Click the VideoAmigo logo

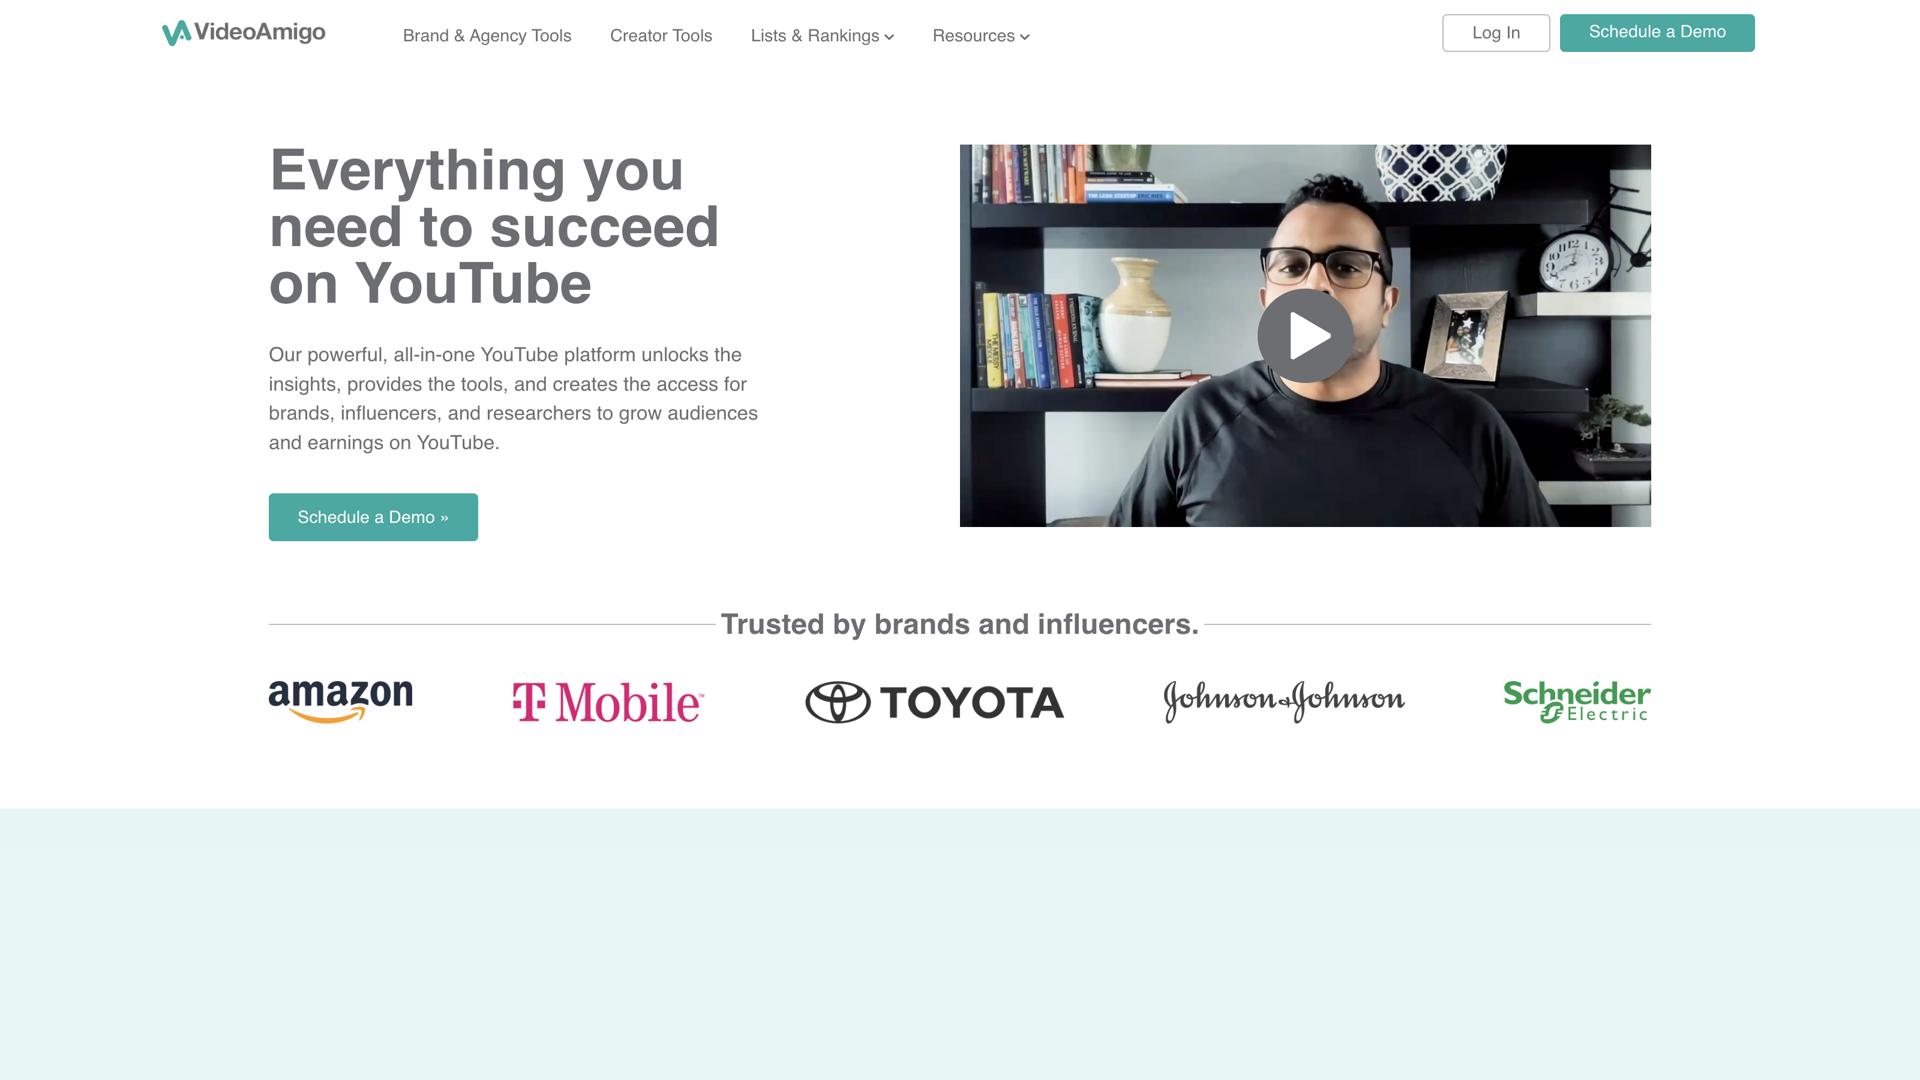pyautogui.click(x=244, y=33)
